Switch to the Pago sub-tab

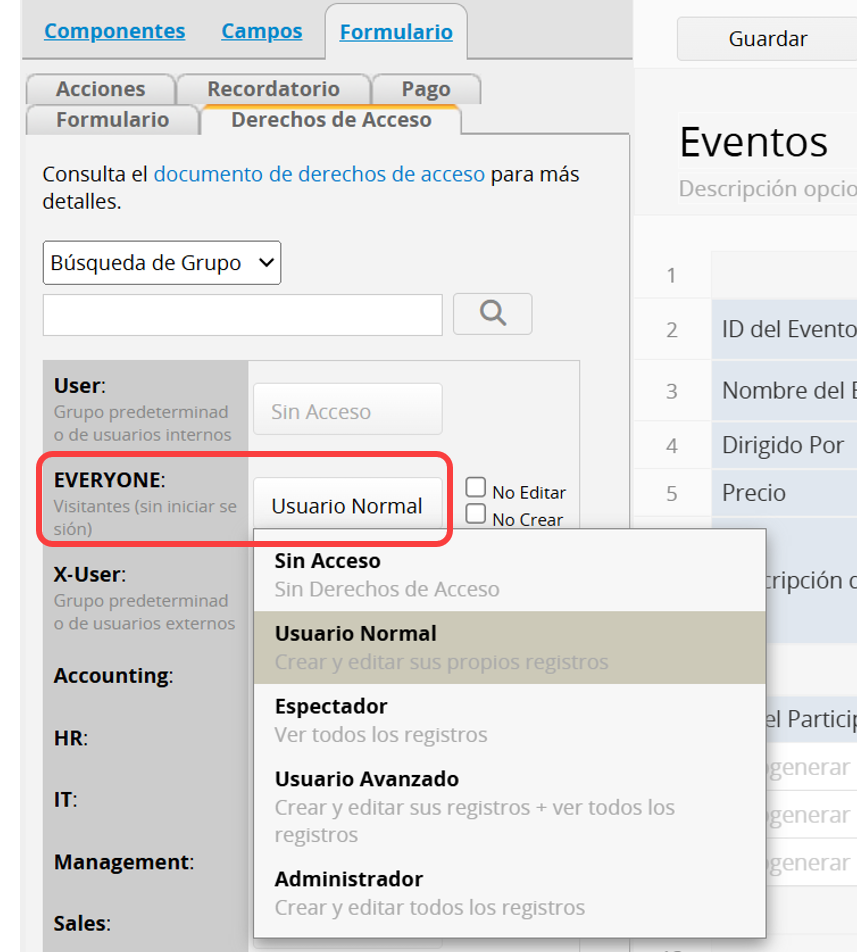pyautogui.click(x=425, y=89)
